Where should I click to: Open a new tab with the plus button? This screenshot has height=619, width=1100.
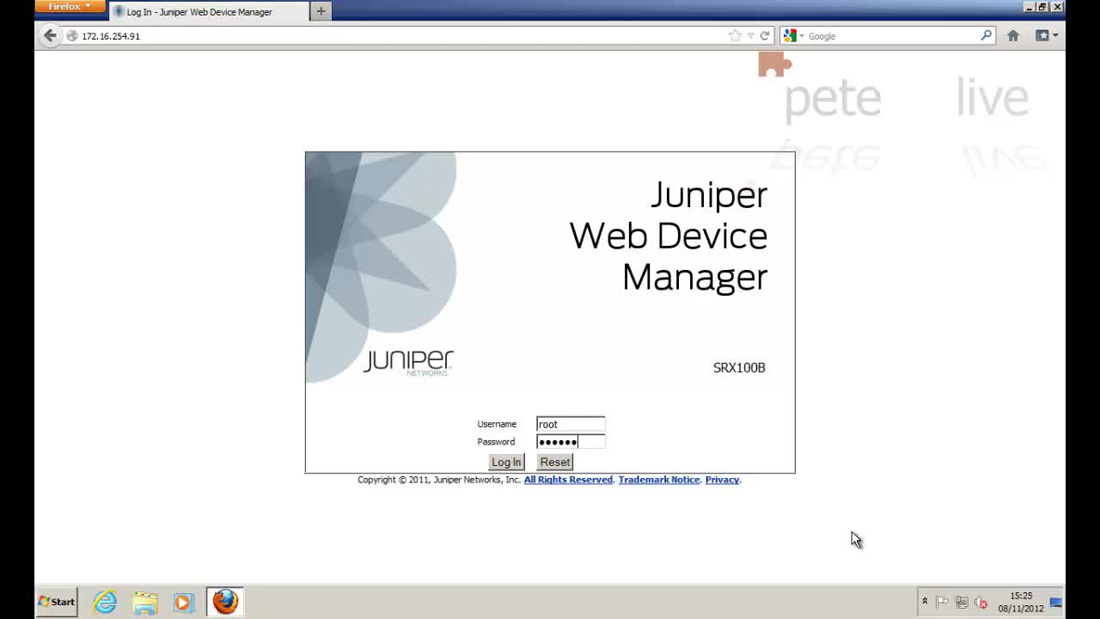coord(321,11)
